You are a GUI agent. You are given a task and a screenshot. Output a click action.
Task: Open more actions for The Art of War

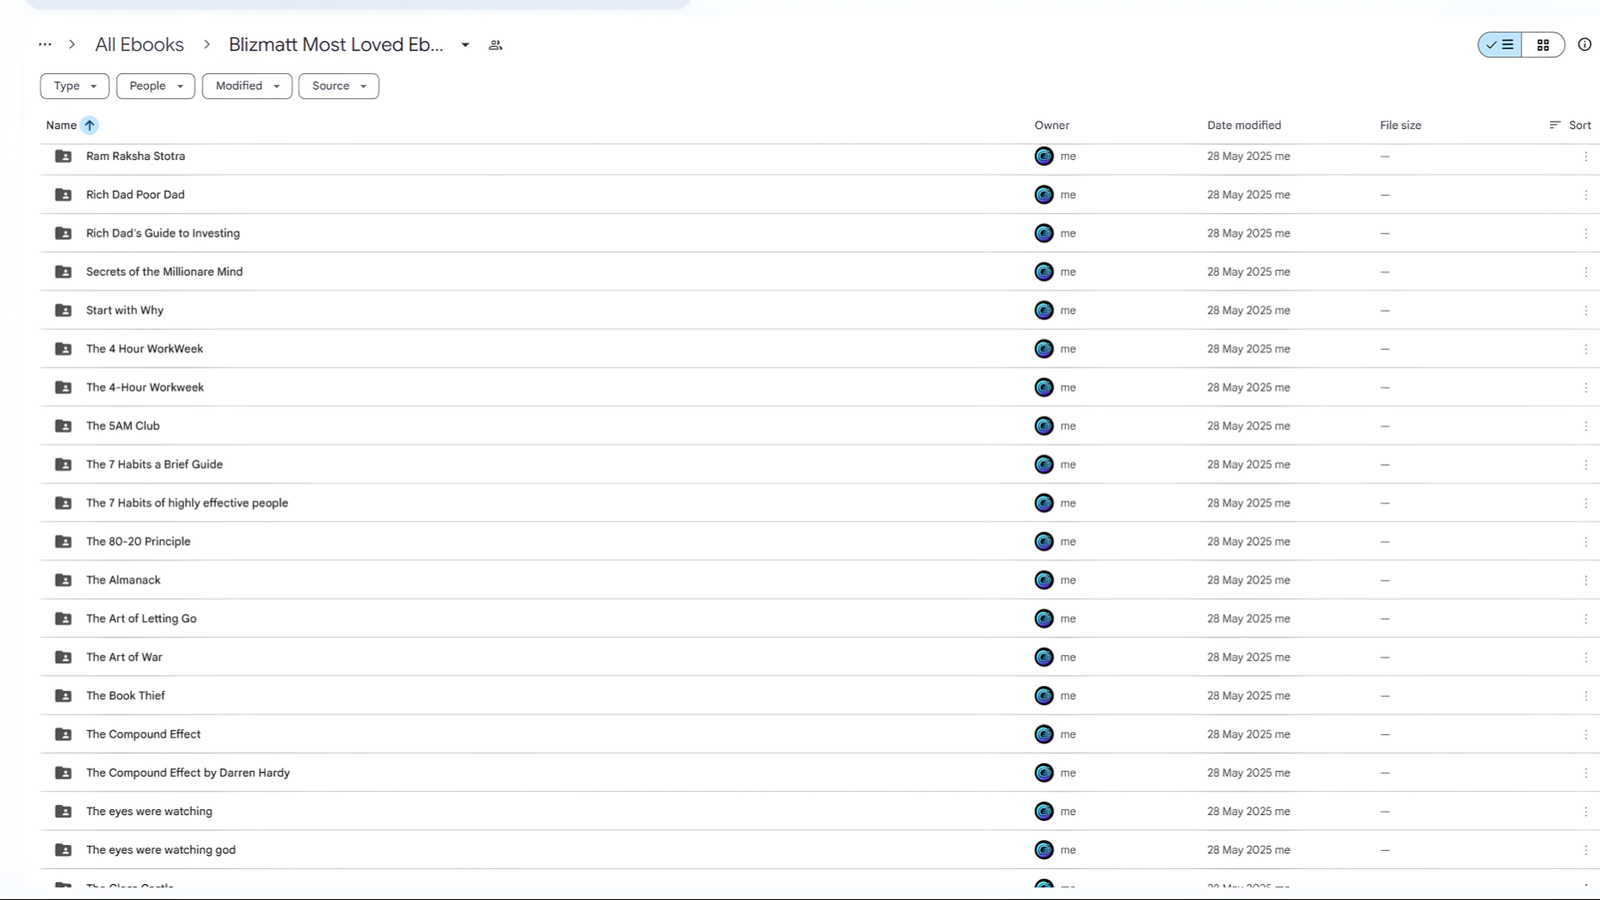tap(1585, 657)
